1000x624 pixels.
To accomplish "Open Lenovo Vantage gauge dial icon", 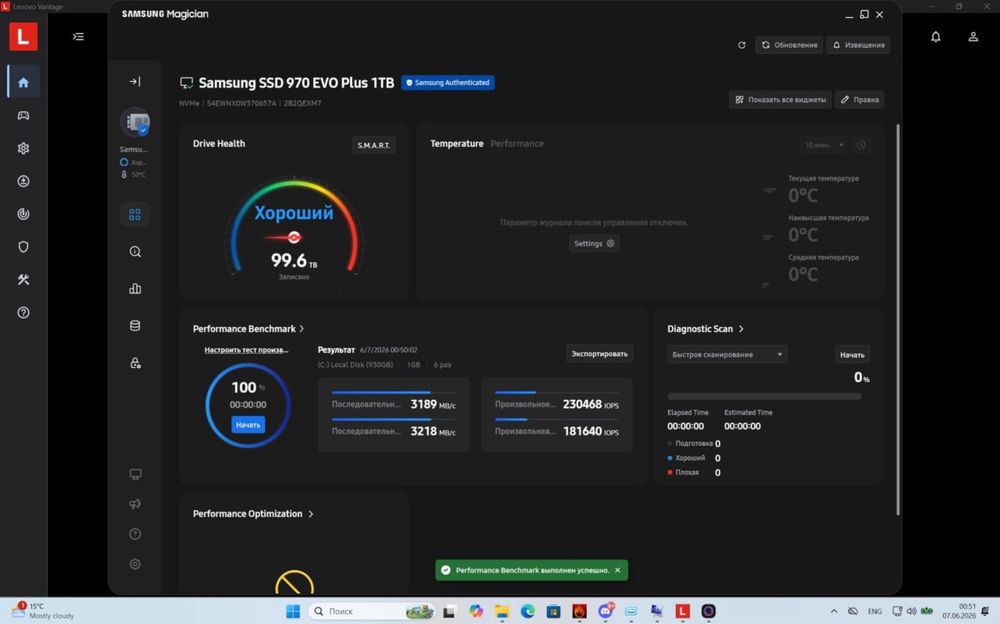I will click(24, 214).
